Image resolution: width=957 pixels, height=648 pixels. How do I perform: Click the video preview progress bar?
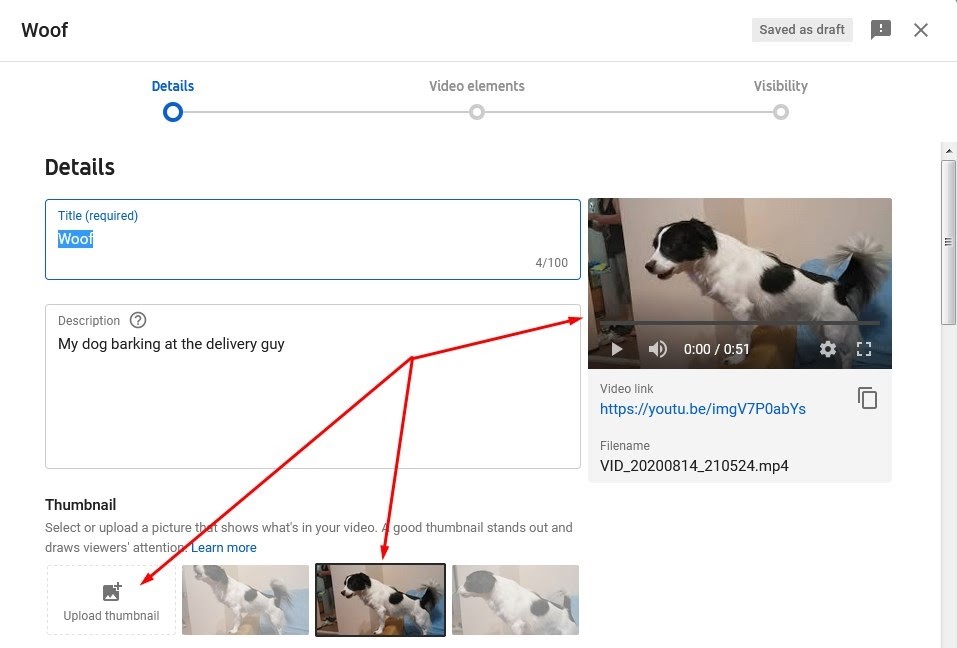[x=739, y=322]
